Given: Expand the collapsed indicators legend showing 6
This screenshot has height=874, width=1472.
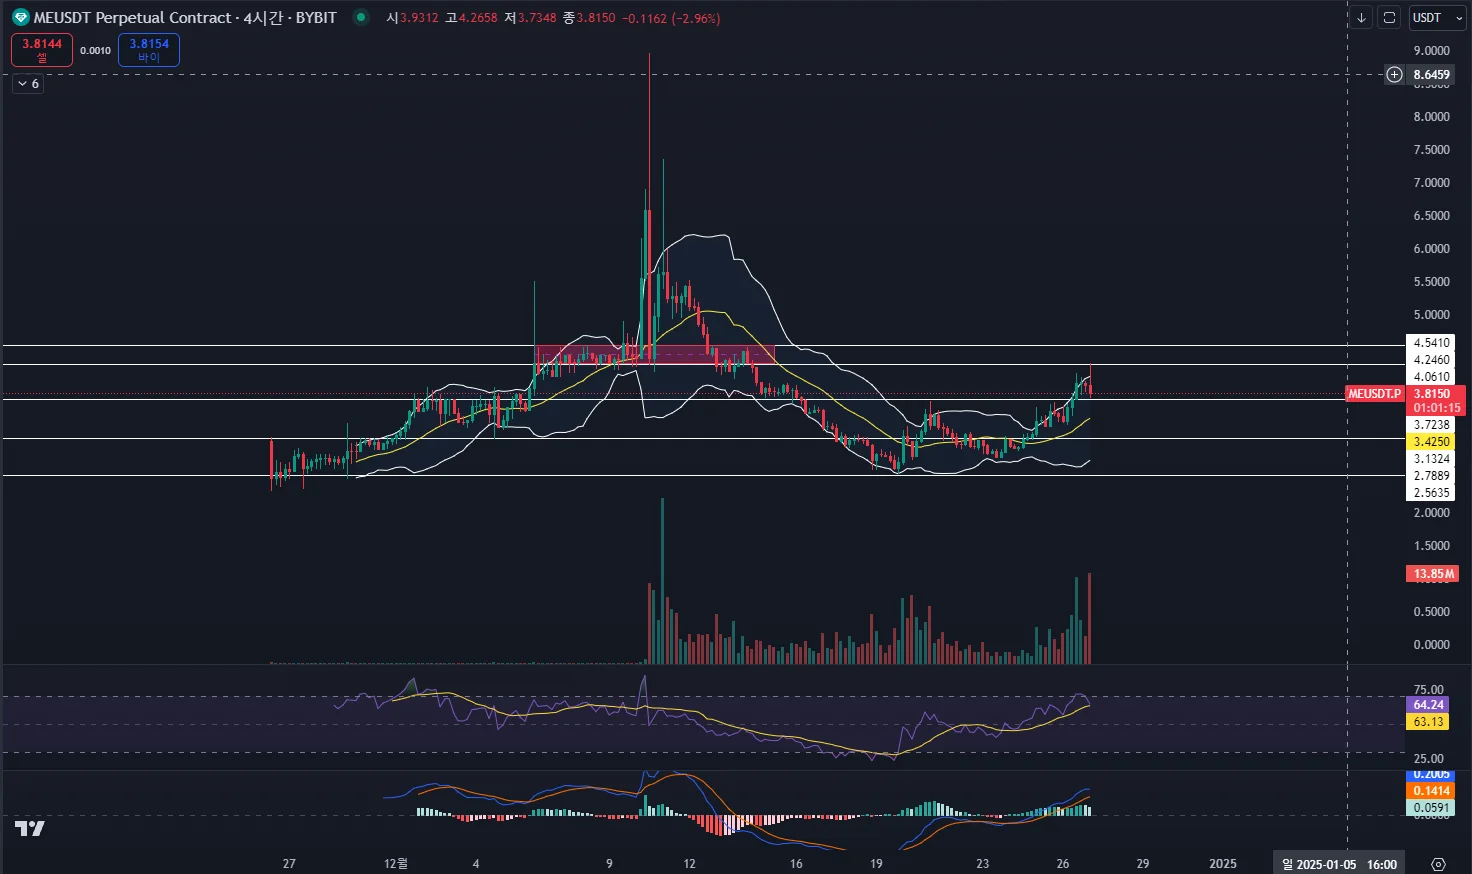Looking at the screenshot, I should point(28,84).
